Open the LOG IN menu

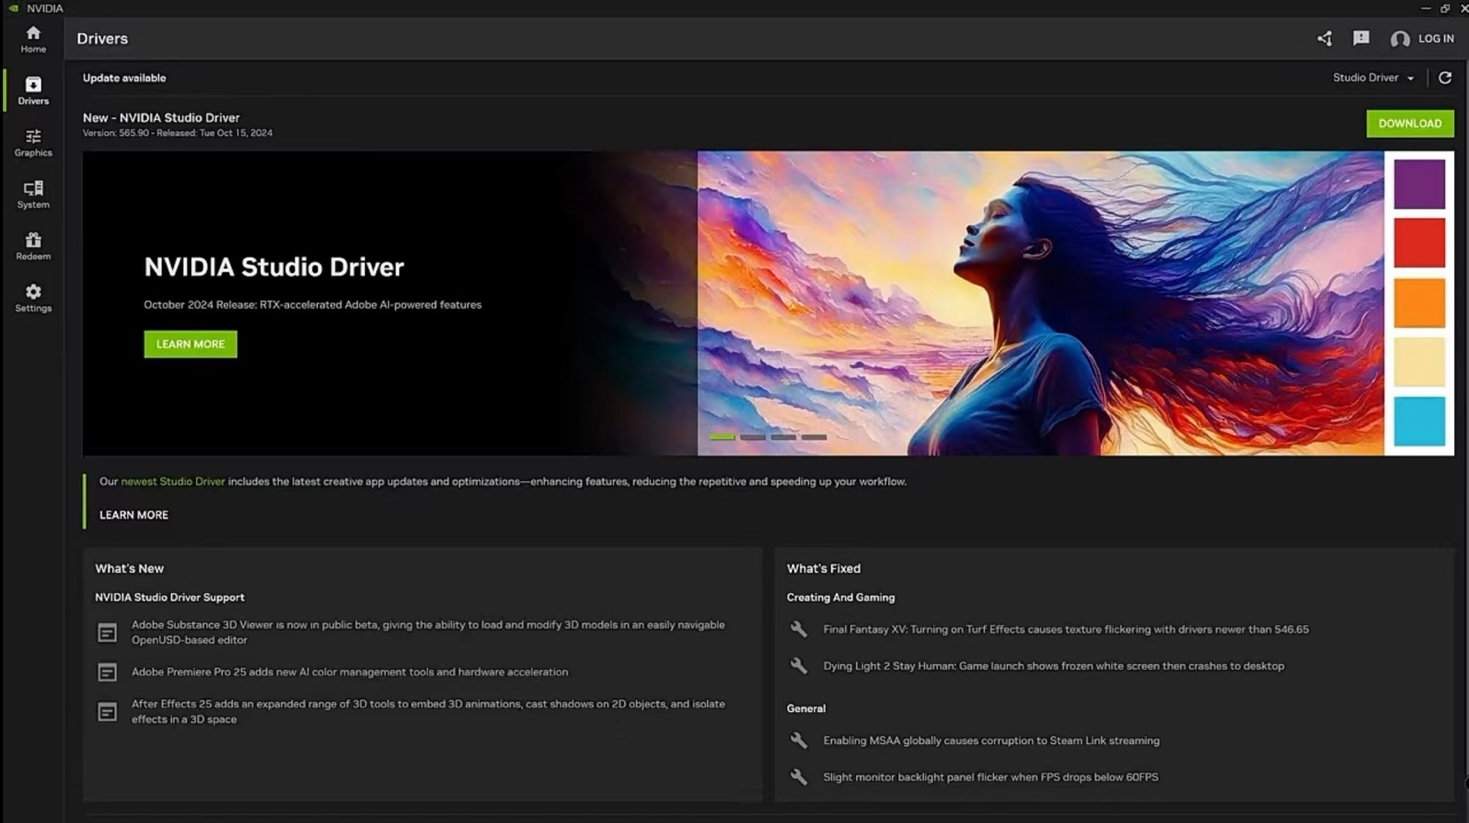(1424, 38)
